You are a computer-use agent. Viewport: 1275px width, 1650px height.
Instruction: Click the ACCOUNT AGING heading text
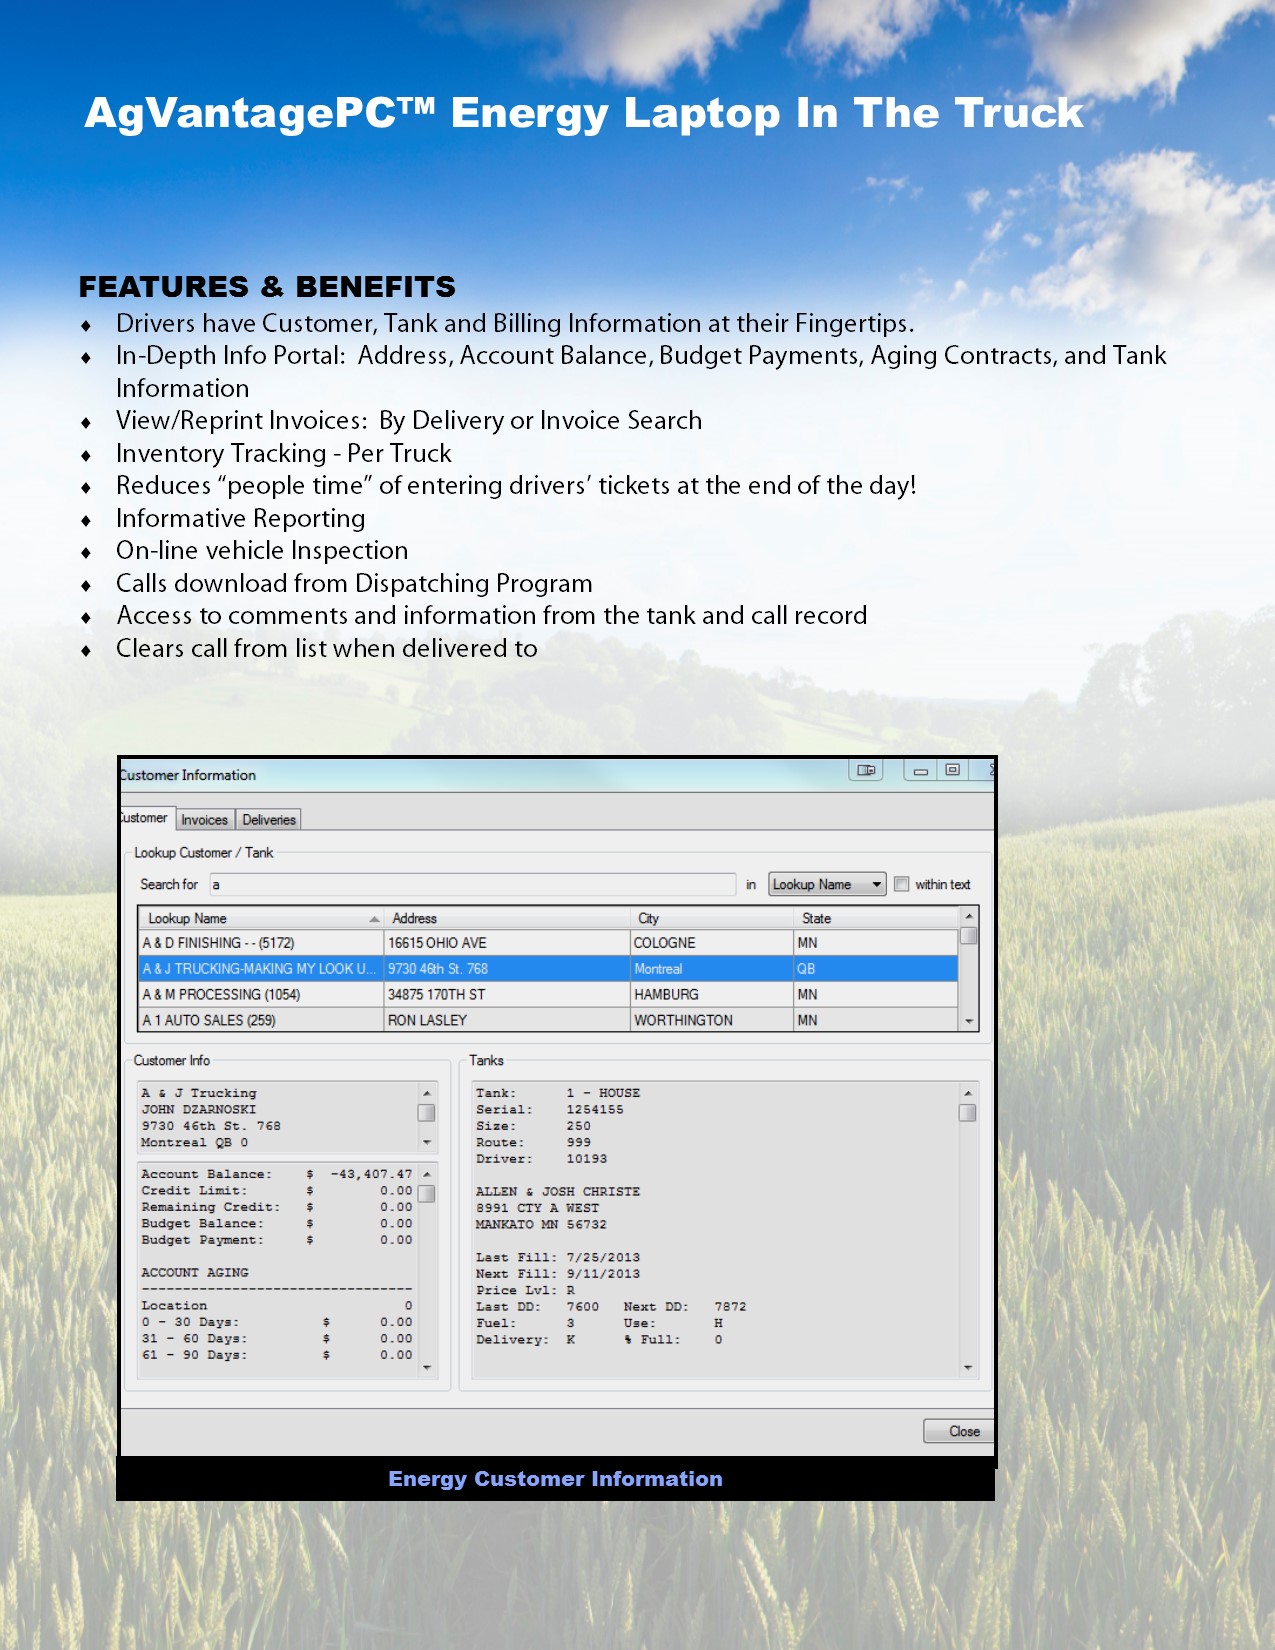point(195,1273)
